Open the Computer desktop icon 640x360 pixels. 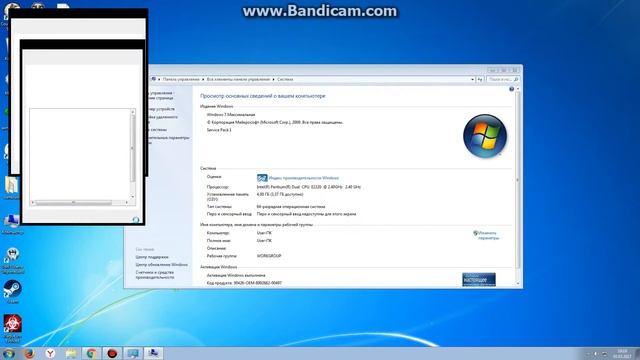(x=12, y=224)
